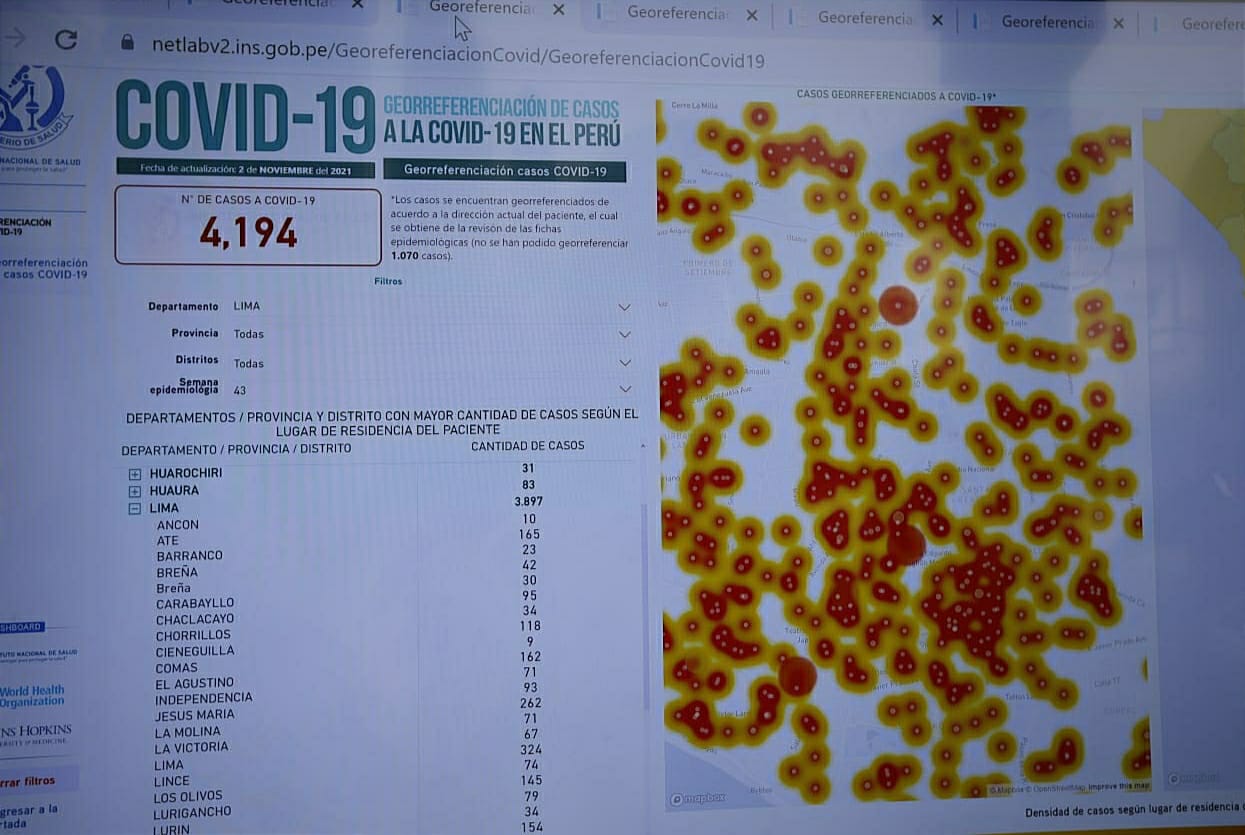This screenshot has width=1245, height=835.
Task: Open the Departamento dropdown showing LIMA
Action: tap(624, 307)
